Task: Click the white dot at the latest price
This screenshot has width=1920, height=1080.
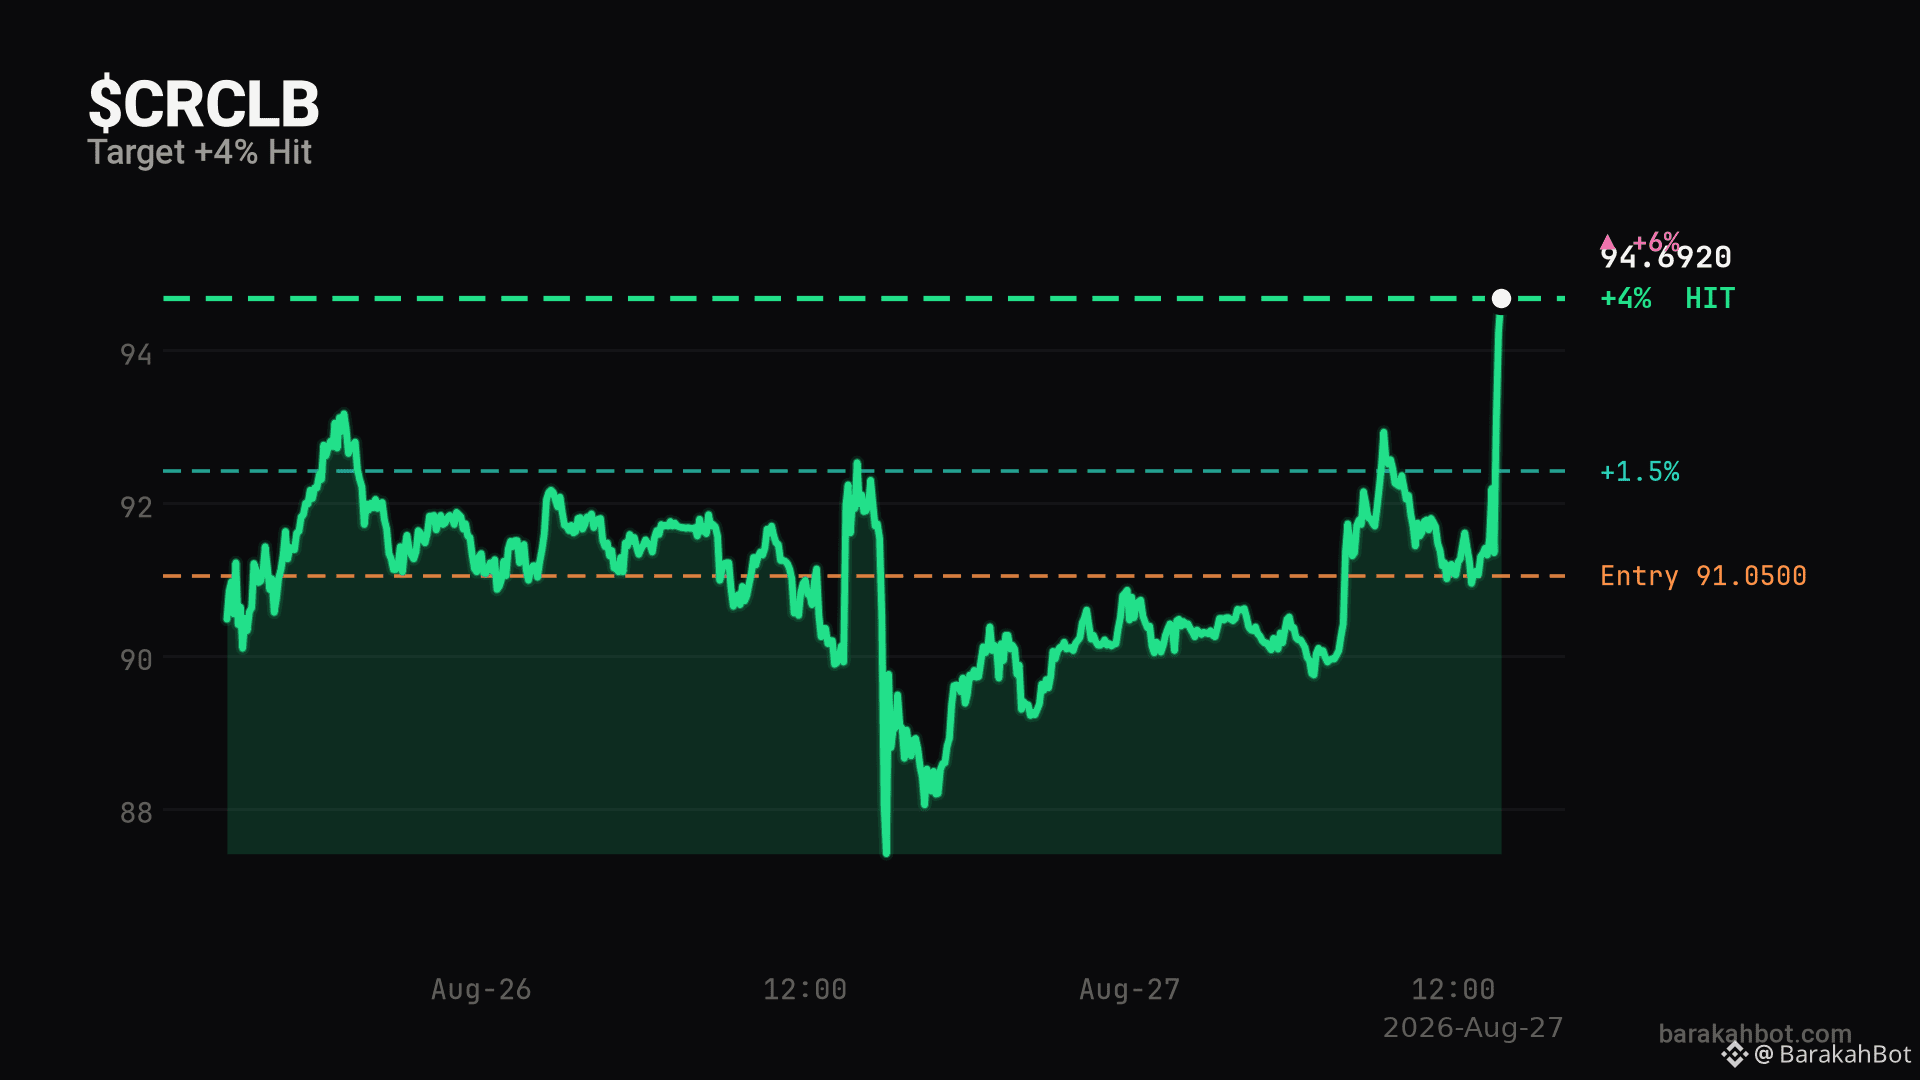Action: click(x=1501, y=299)
